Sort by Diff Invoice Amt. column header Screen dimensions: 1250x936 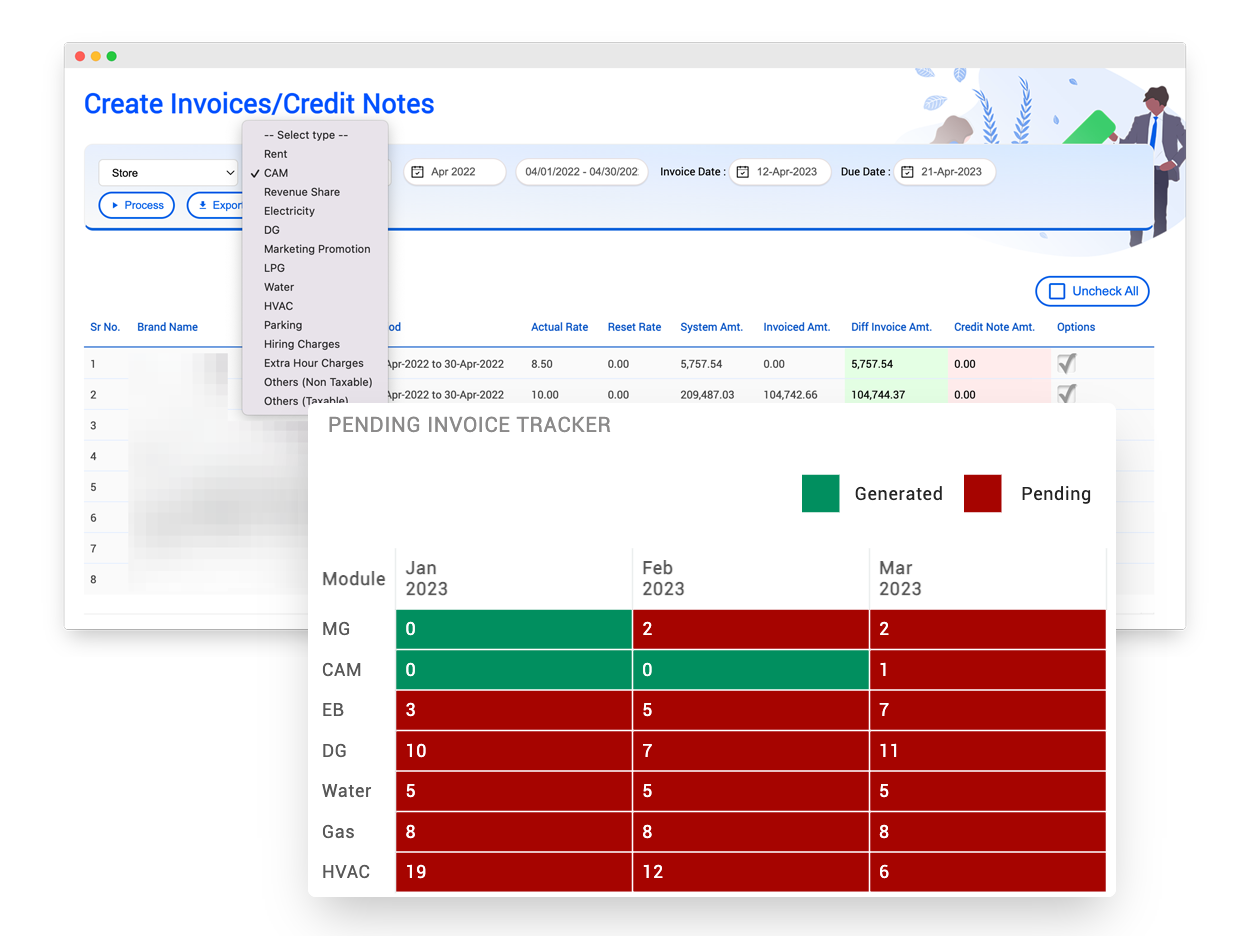(x=891, y=327)
